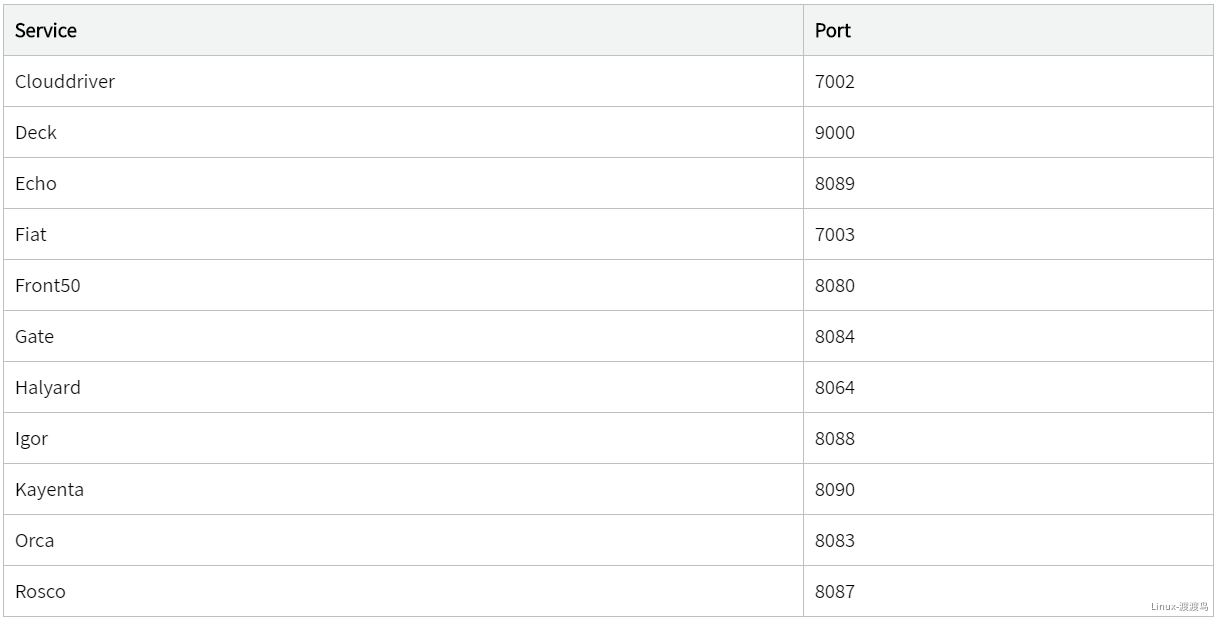Click port number 7002
1217x620 pixels.
pos(835,82)
